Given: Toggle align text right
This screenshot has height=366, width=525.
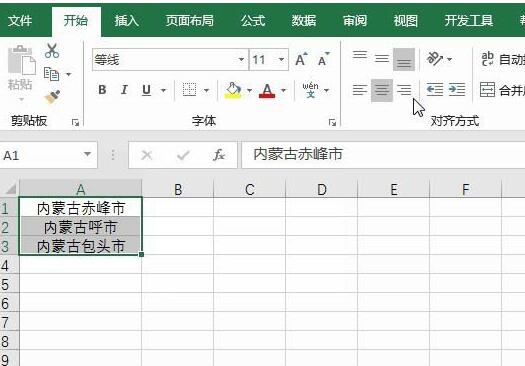Looking at the screenshot, I should tap(404, 90).
